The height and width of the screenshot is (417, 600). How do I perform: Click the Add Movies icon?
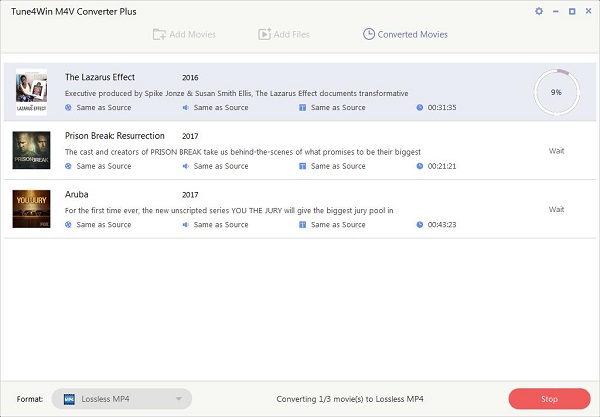159,34
